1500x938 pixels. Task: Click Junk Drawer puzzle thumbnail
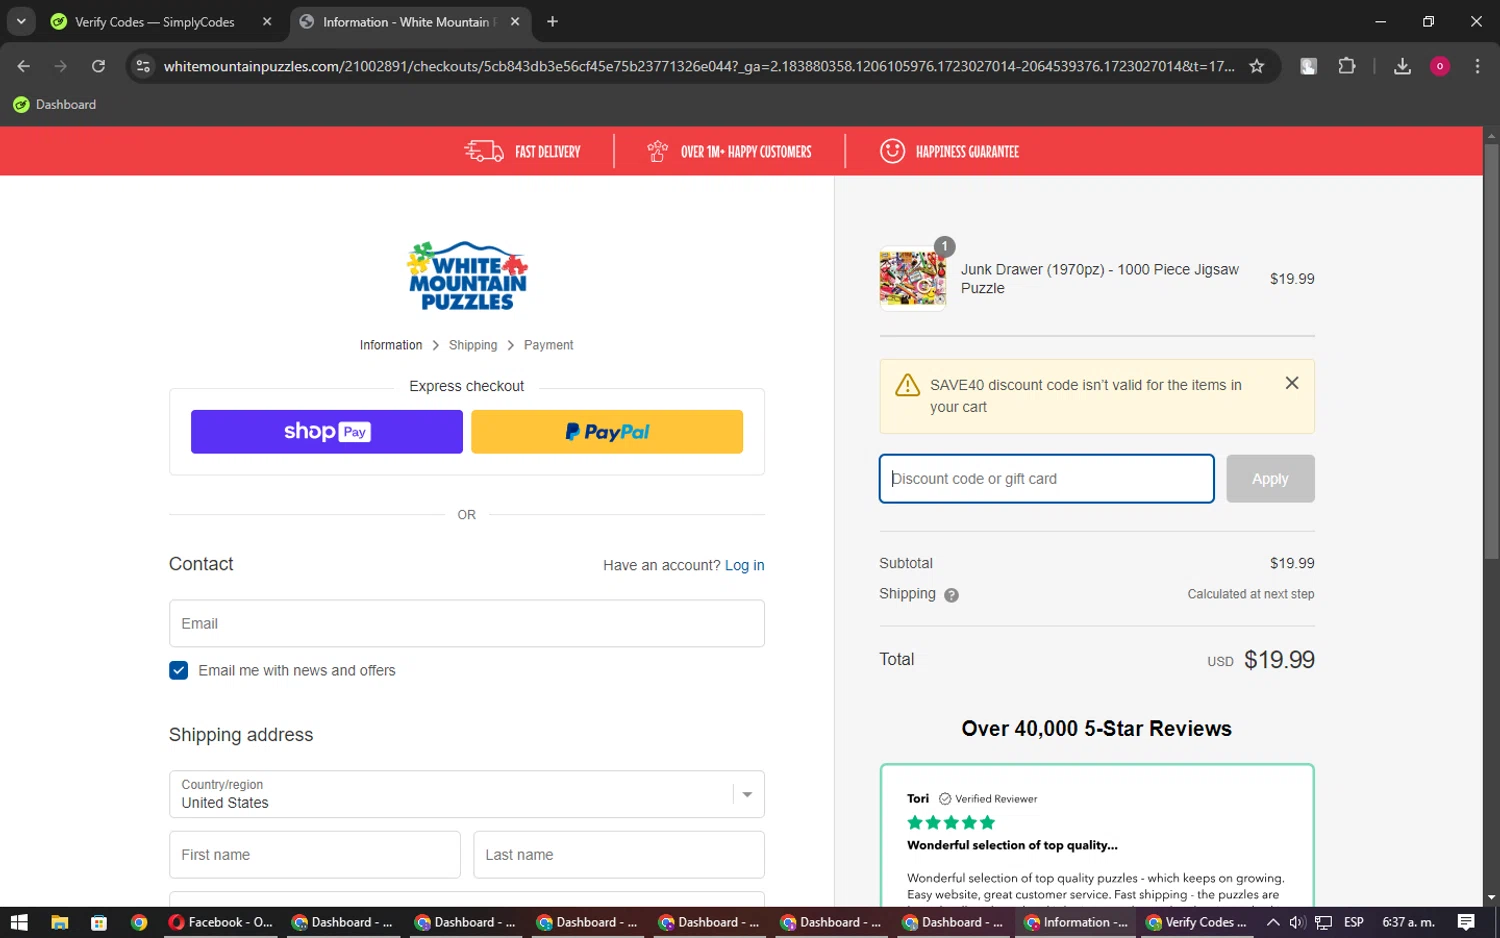(913, 278)
